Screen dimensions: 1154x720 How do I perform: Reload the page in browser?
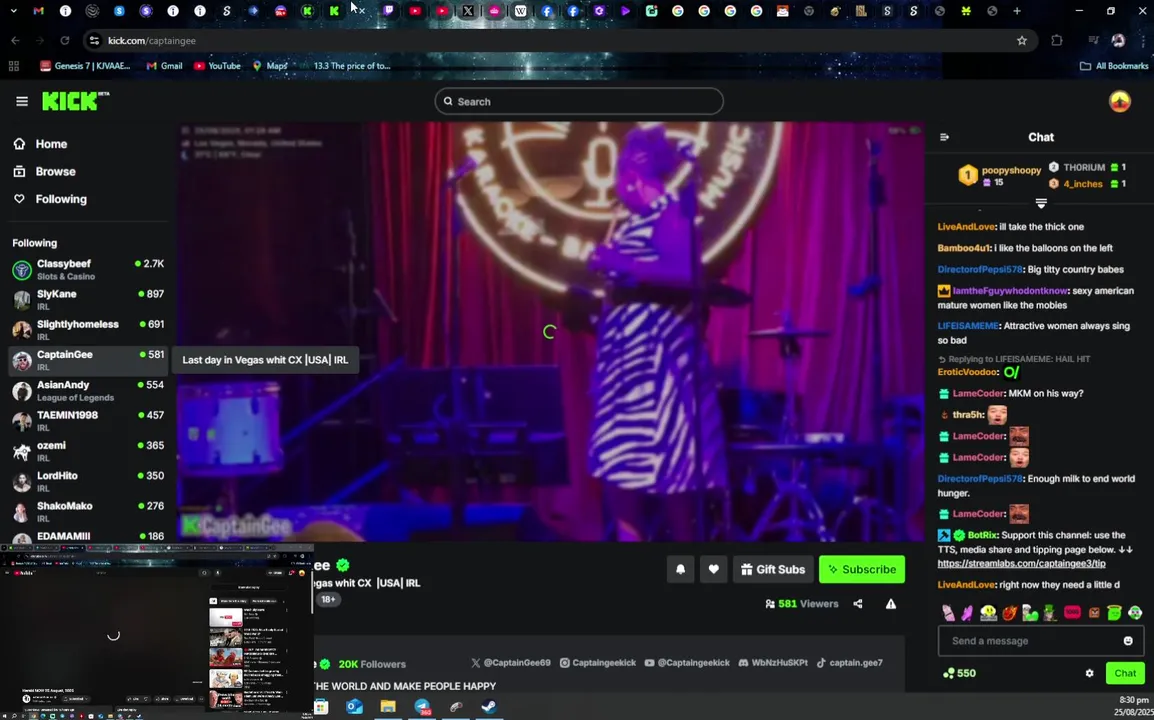coord(65,40)
